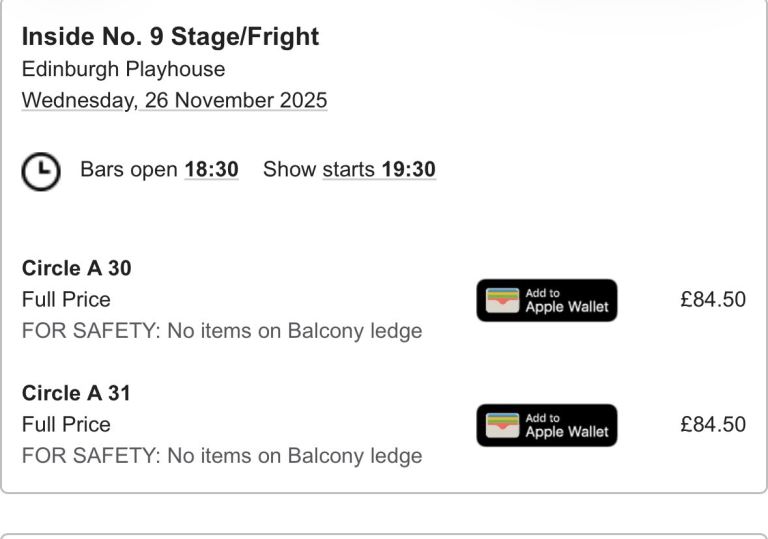Click the Bars open label

(128, 170)
